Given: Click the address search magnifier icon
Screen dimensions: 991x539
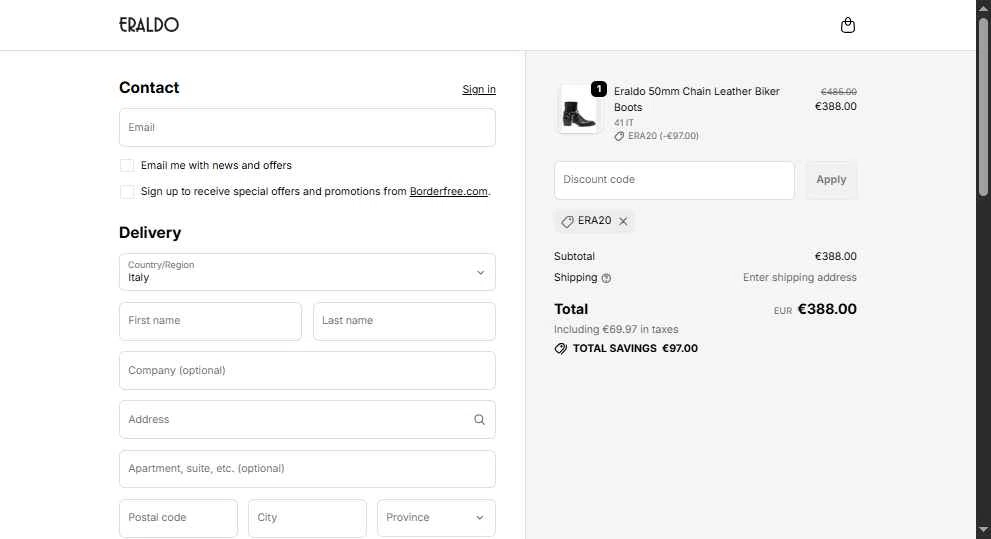Looking at the screenshot, I should click(x=480, y=420).
